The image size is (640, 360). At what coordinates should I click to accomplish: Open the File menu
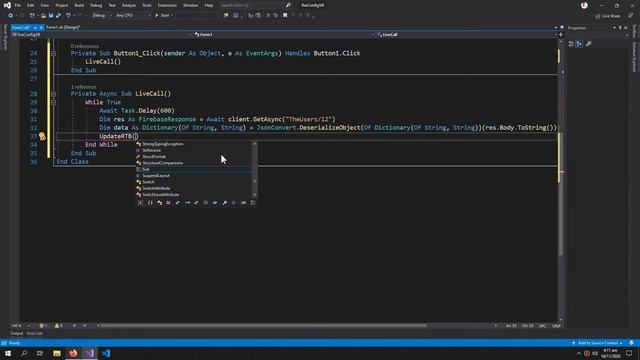coord(18,5)
